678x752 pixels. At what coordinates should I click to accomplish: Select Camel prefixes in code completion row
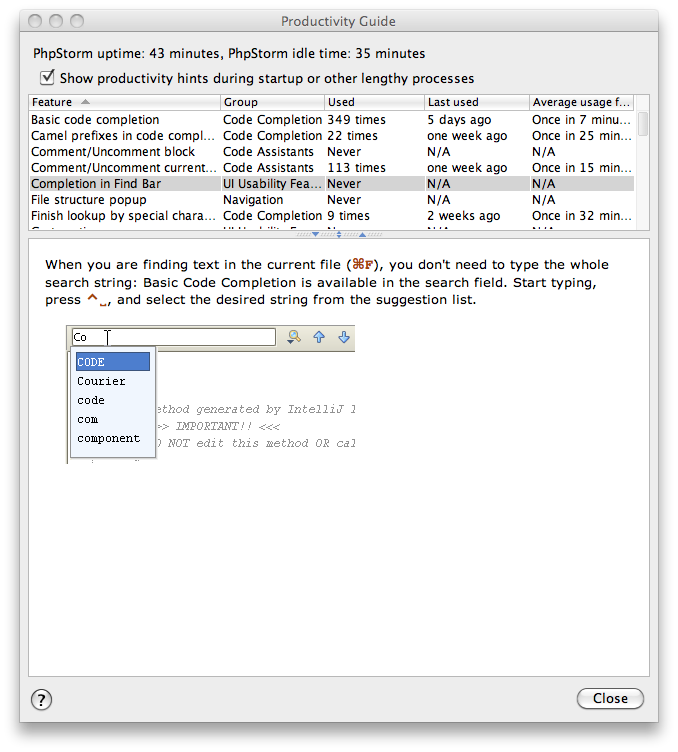(x=331, y=136)
